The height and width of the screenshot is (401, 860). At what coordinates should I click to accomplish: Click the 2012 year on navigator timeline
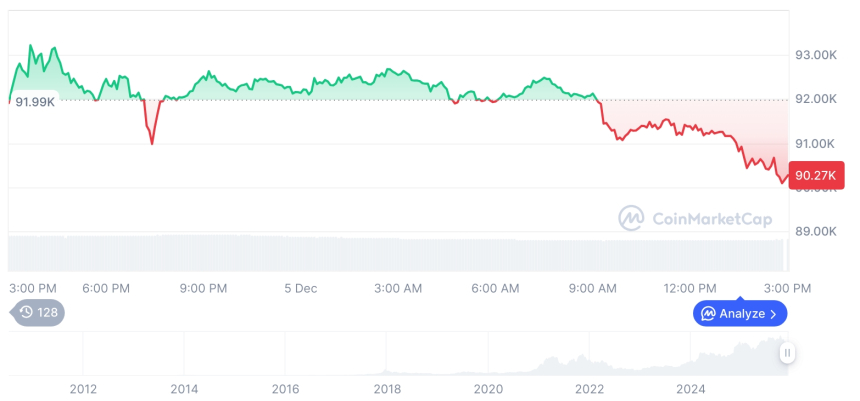[83, 388]
